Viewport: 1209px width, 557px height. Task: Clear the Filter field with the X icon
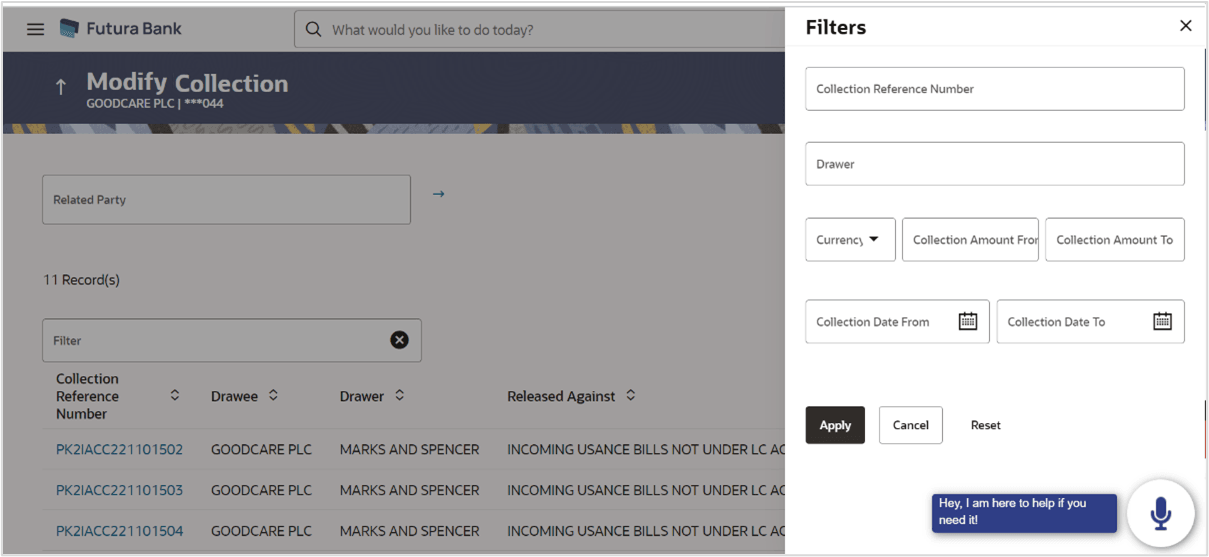coord(399,340)
